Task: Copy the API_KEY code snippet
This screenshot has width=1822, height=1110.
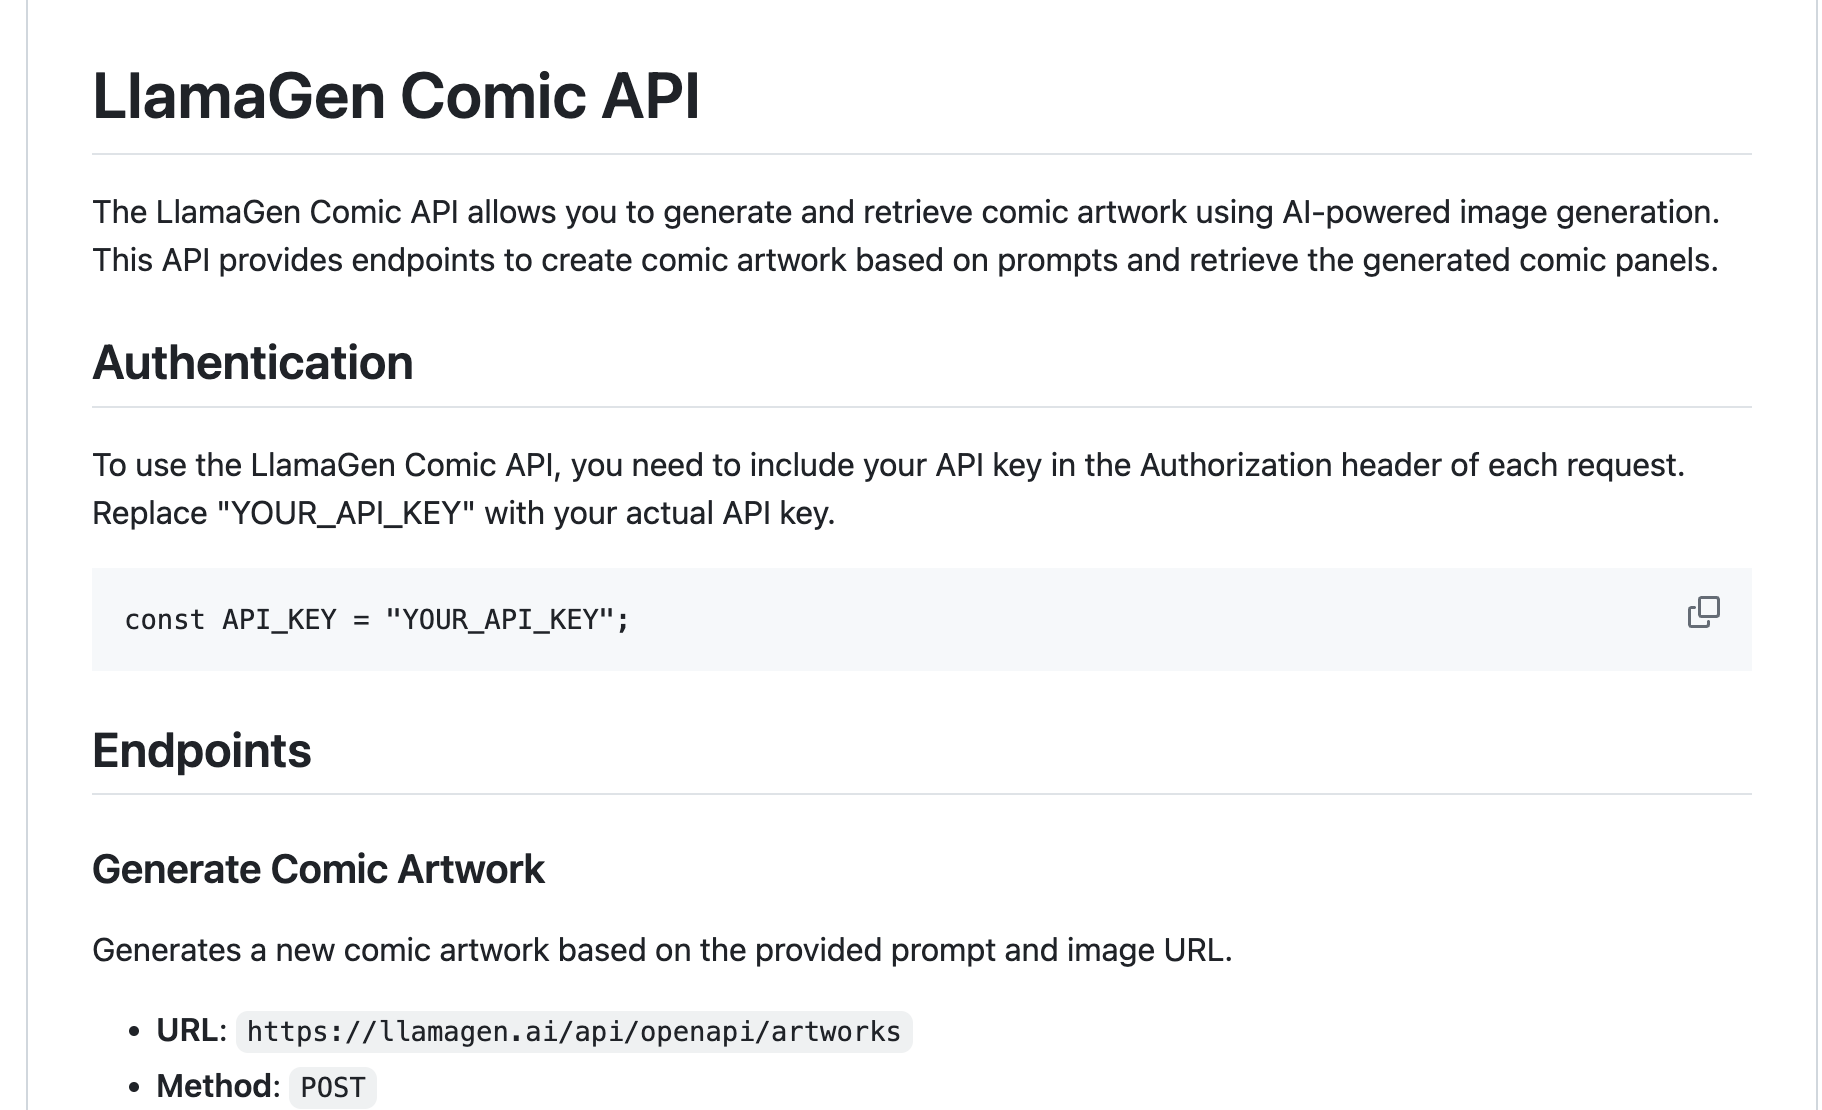Action: tap(1703, 612)
